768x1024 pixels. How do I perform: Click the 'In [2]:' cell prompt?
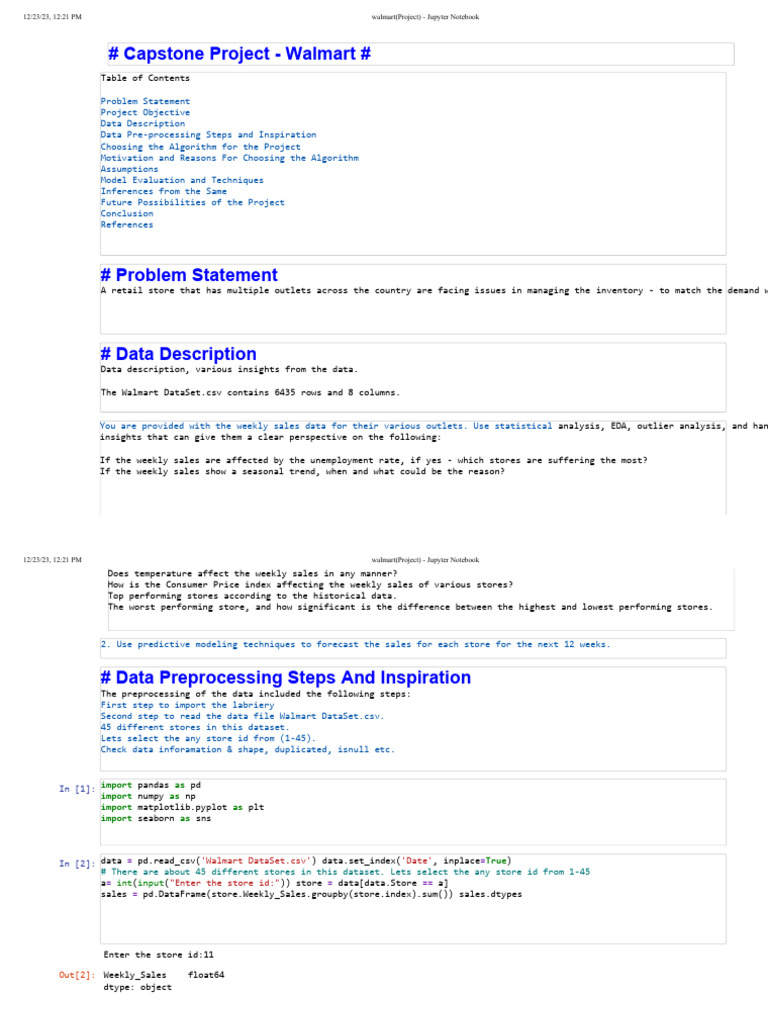[77, 863]
